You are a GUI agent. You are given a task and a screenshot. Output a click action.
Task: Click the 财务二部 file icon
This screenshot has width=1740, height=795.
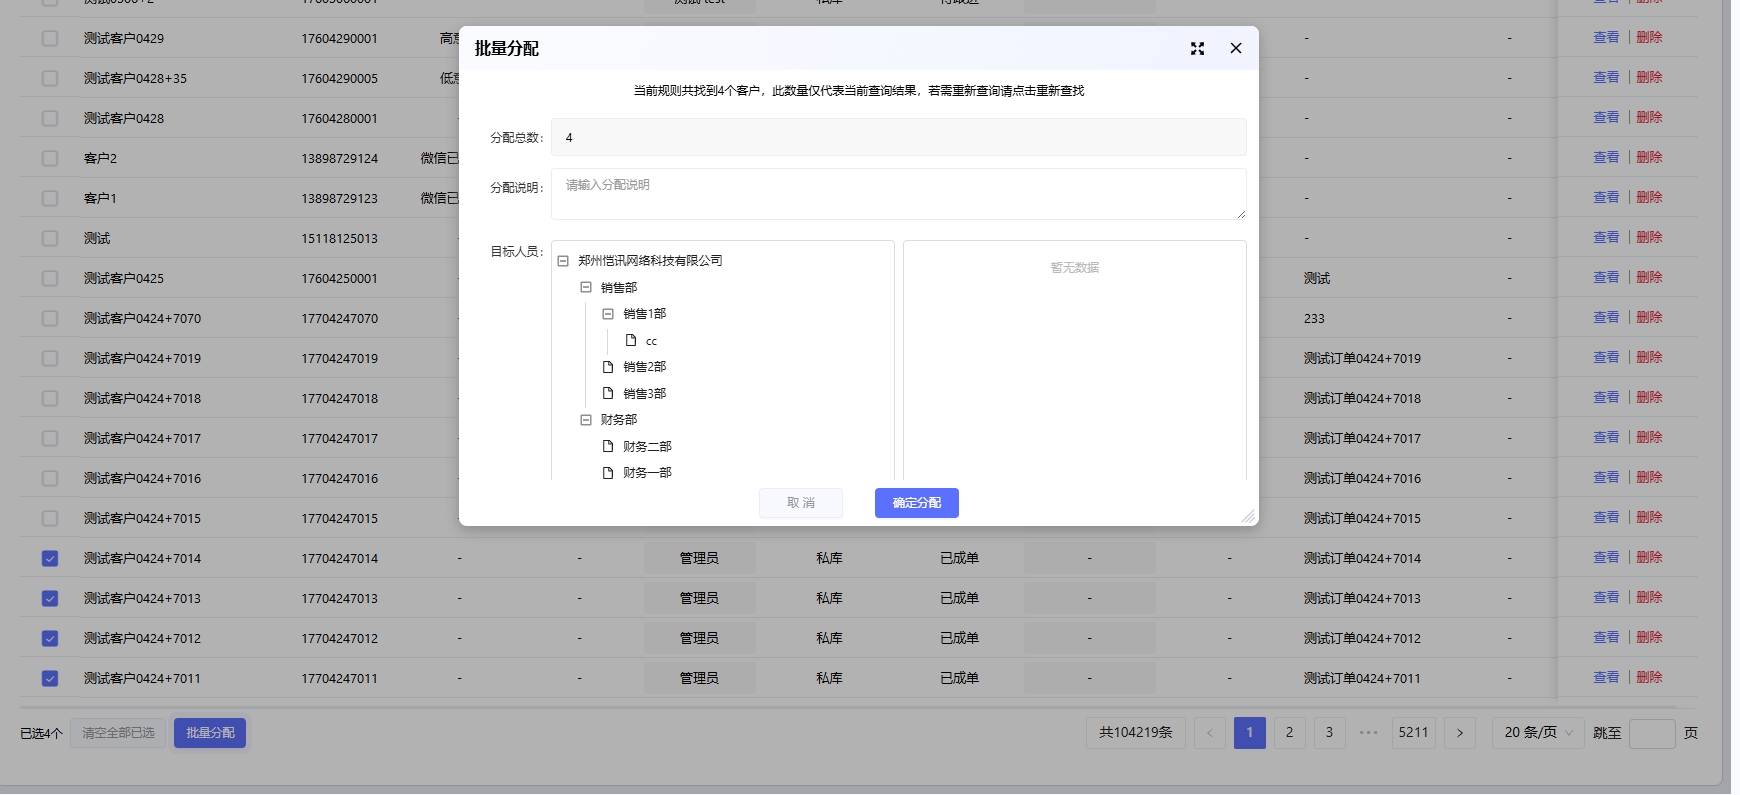point(608,447)
